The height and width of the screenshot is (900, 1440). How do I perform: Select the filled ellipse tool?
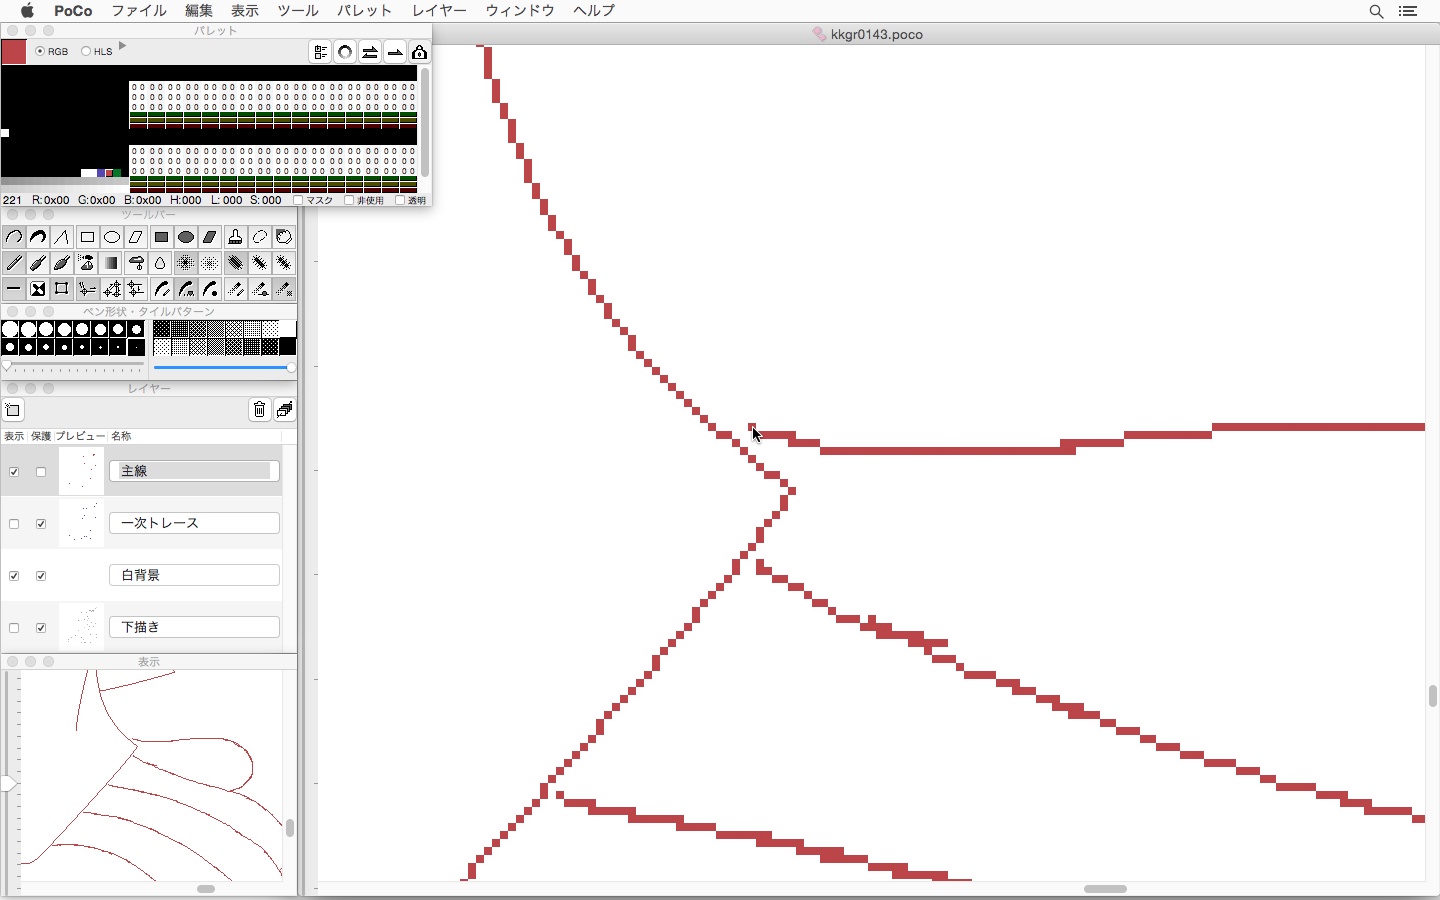click(x=186, y=238)
